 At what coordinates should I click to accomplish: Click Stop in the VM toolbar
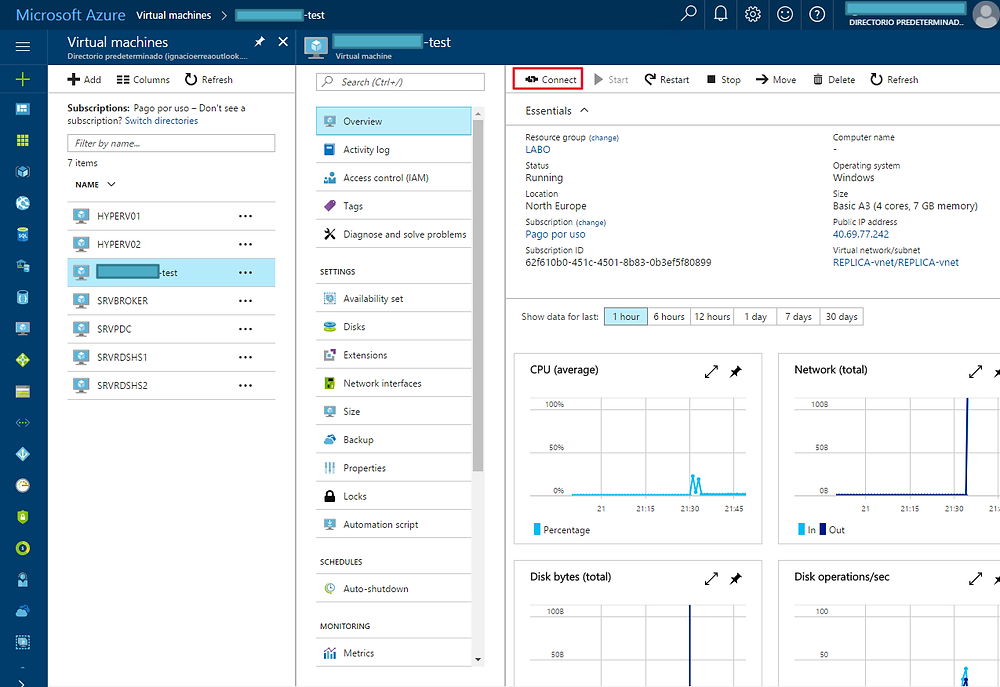coord(724,80)
